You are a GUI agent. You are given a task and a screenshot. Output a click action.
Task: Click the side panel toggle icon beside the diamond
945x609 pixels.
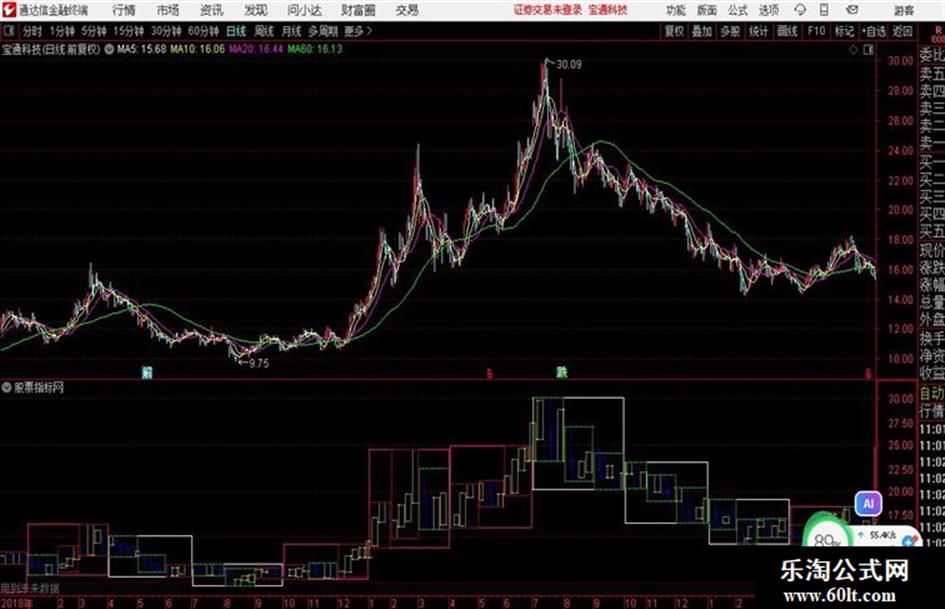tap(868, 49)
